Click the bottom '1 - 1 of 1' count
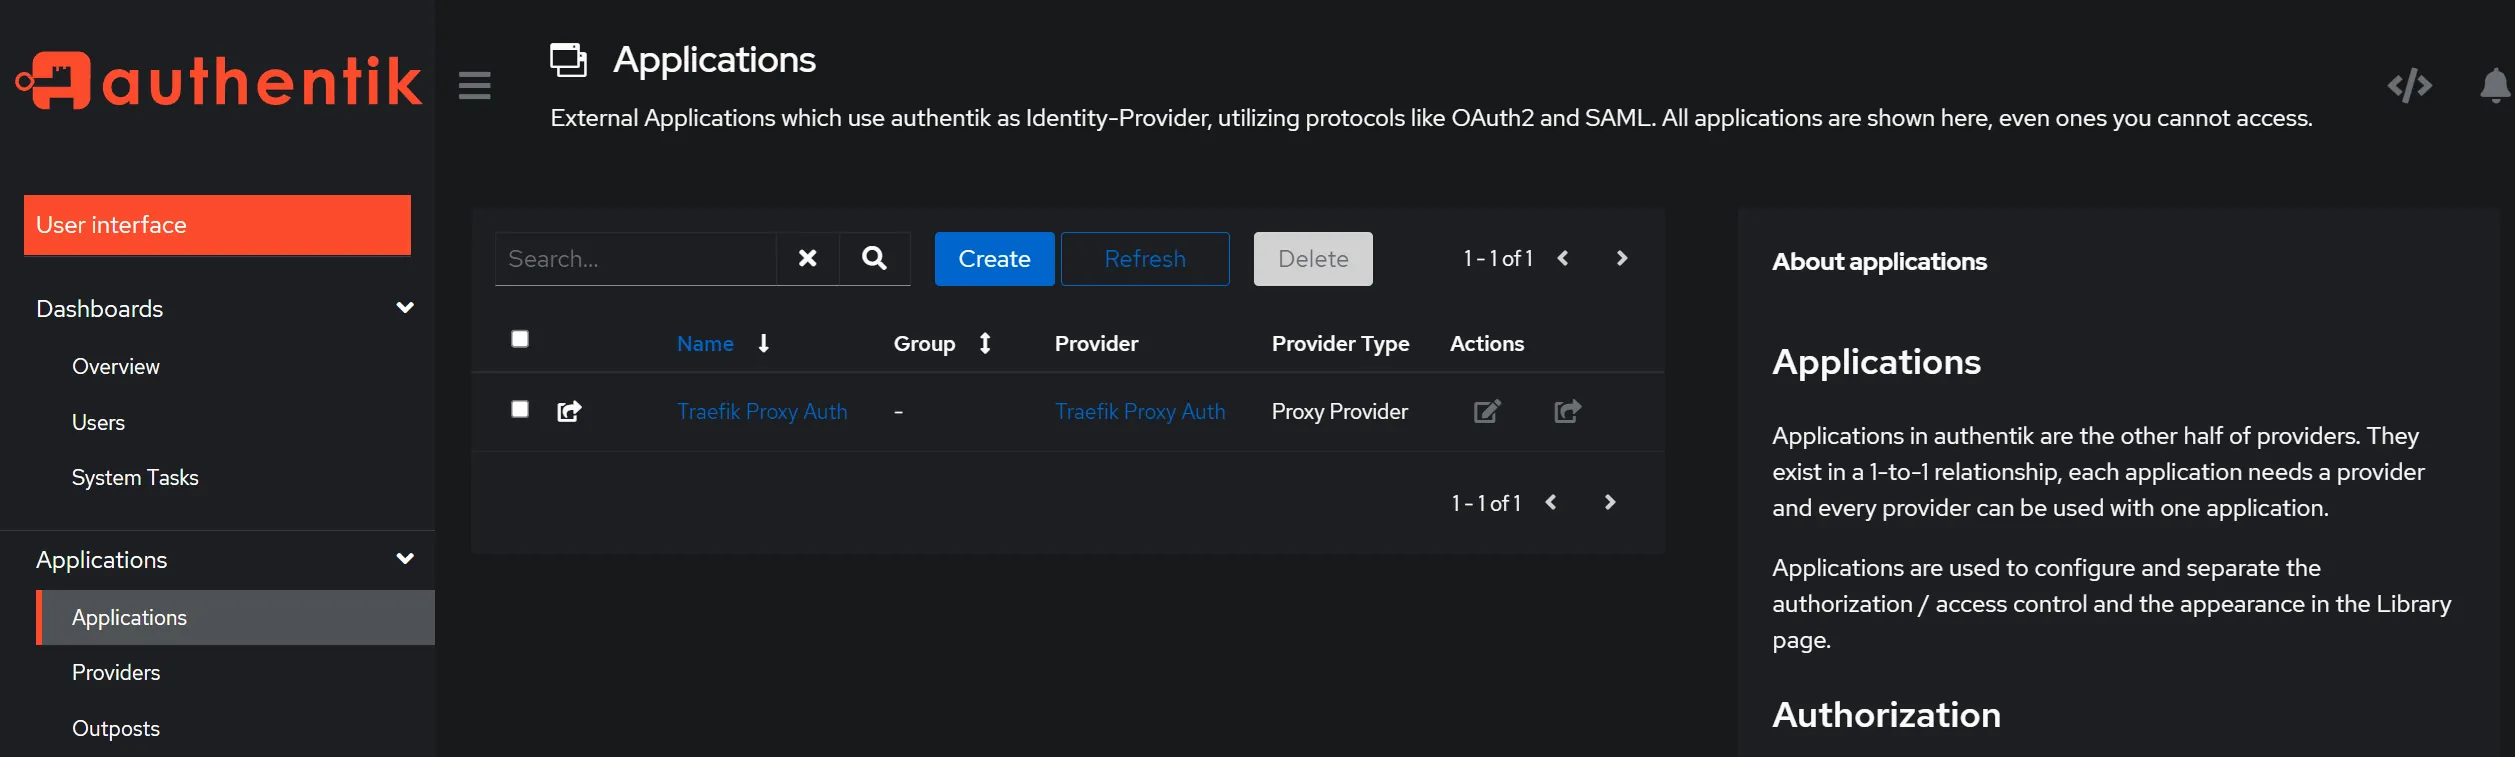2515x757 pixels. (1486, 503)
